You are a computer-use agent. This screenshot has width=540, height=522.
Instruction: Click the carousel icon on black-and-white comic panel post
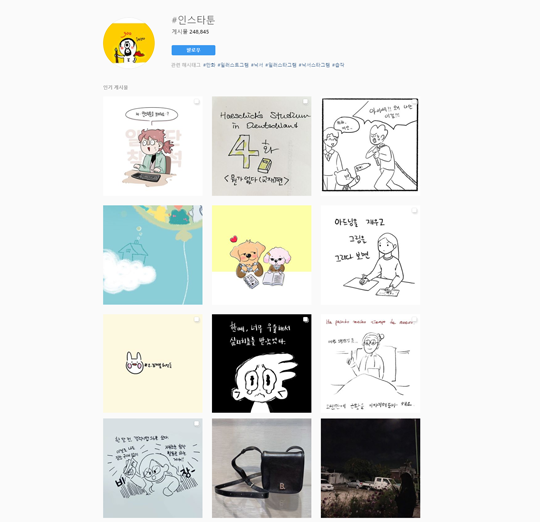[x=414, y=102]
